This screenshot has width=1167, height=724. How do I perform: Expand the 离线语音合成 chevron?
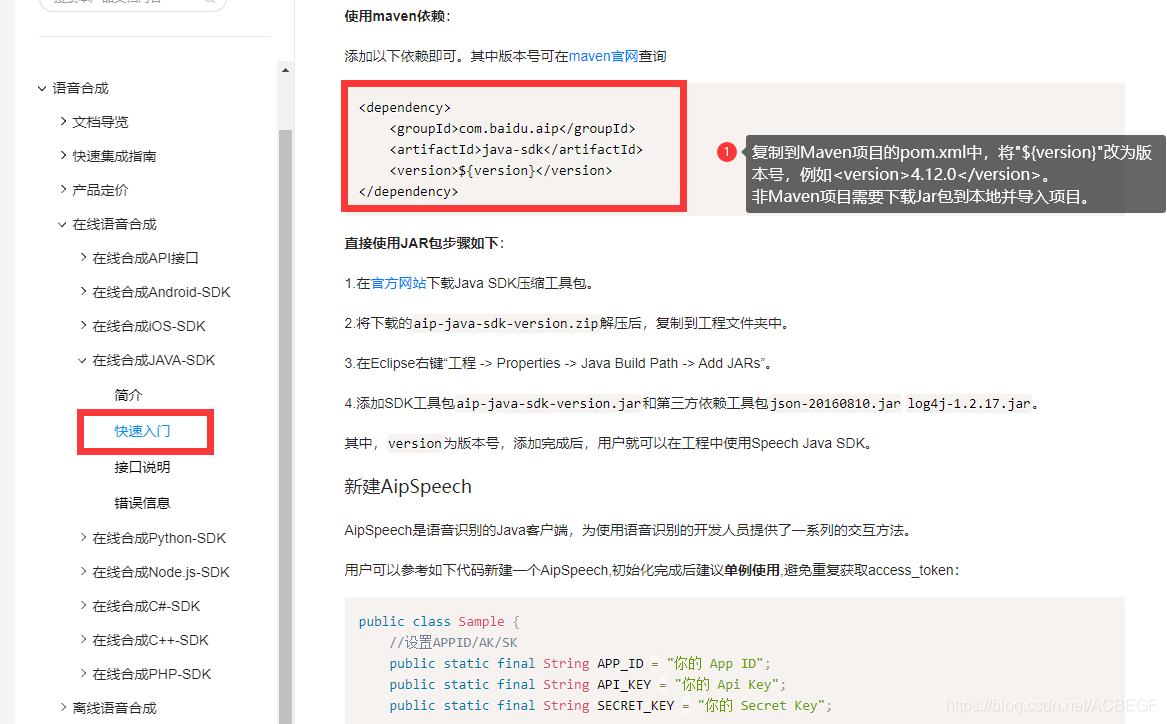pyautogui.click(x=63, y=708)
